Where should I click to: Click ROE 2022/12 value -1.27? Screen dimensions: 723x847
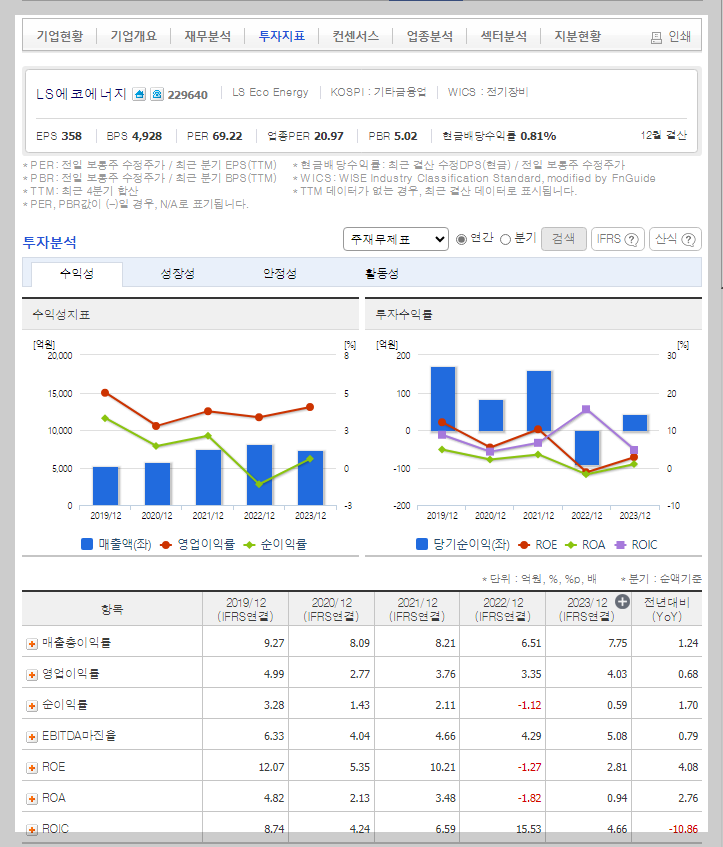click(x=530, y=768)
